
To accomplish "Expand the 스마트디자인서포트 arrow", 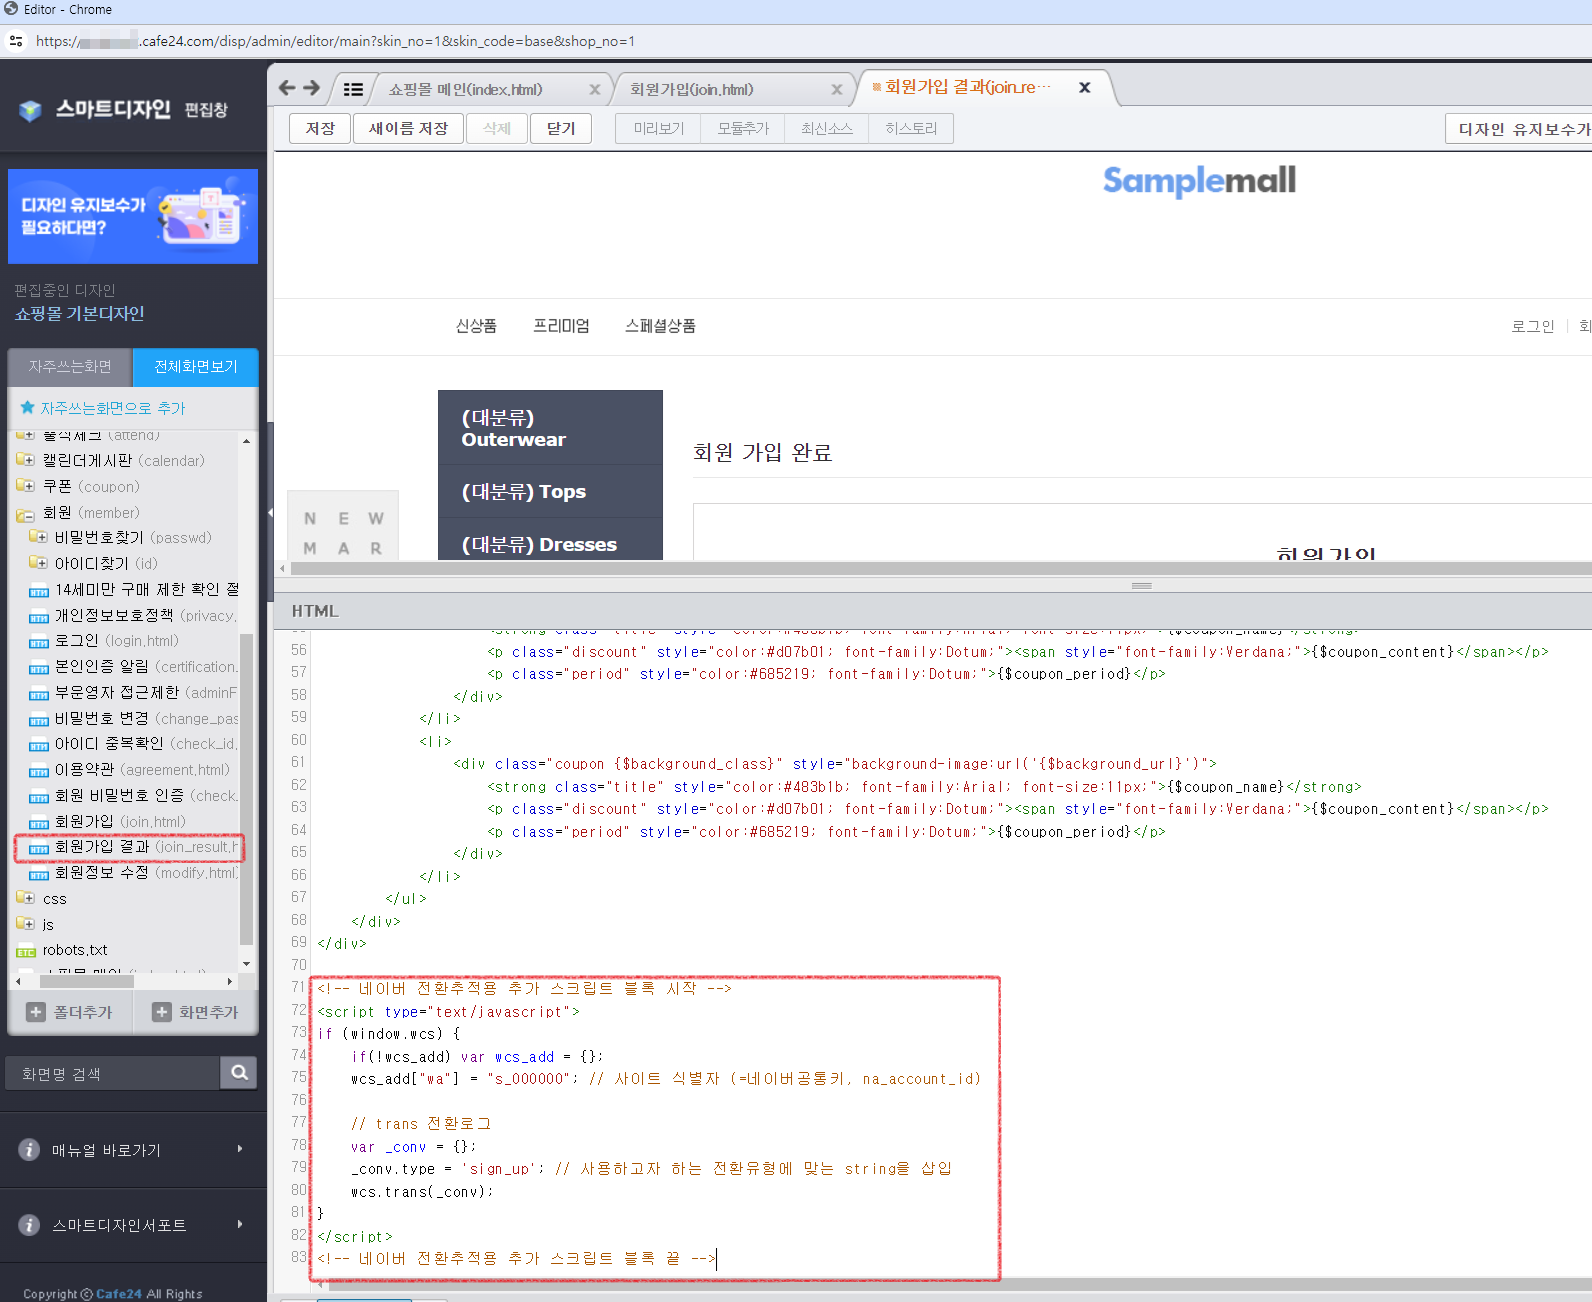I will 240,1224.
